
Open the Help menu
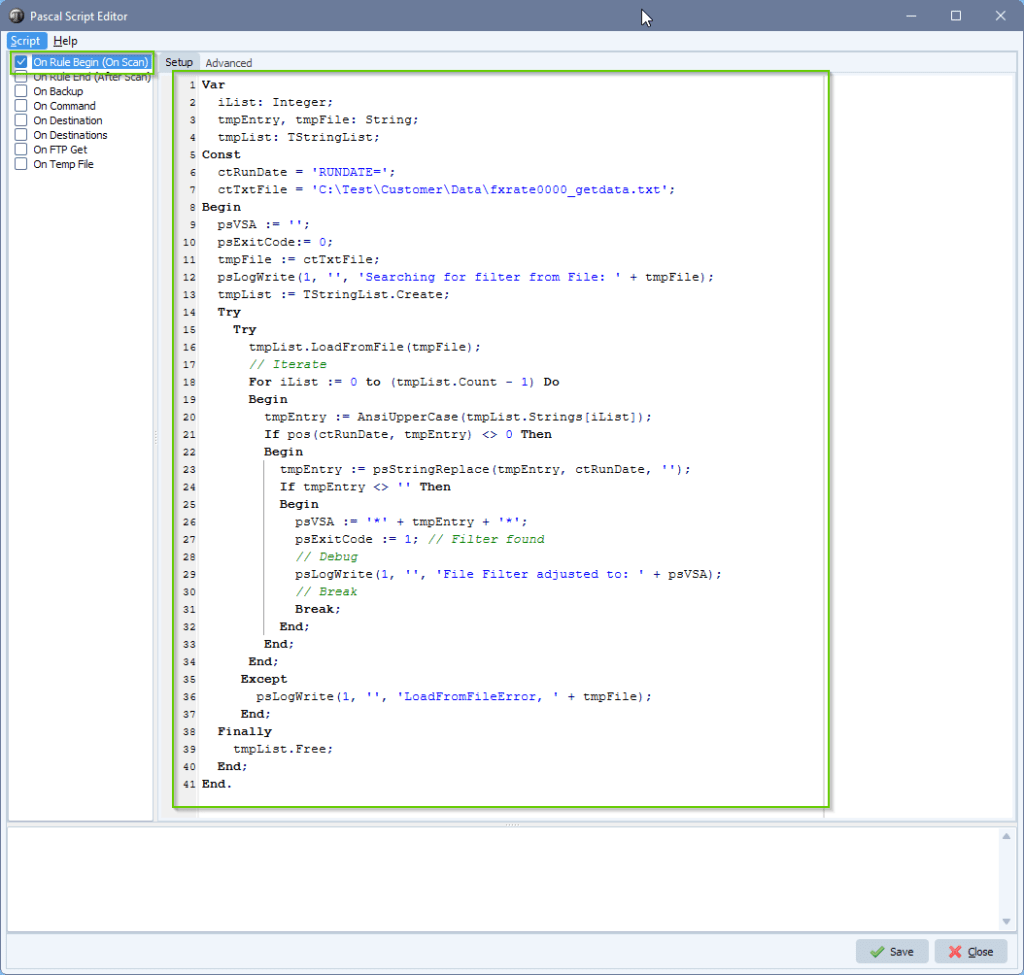point(64,41)
